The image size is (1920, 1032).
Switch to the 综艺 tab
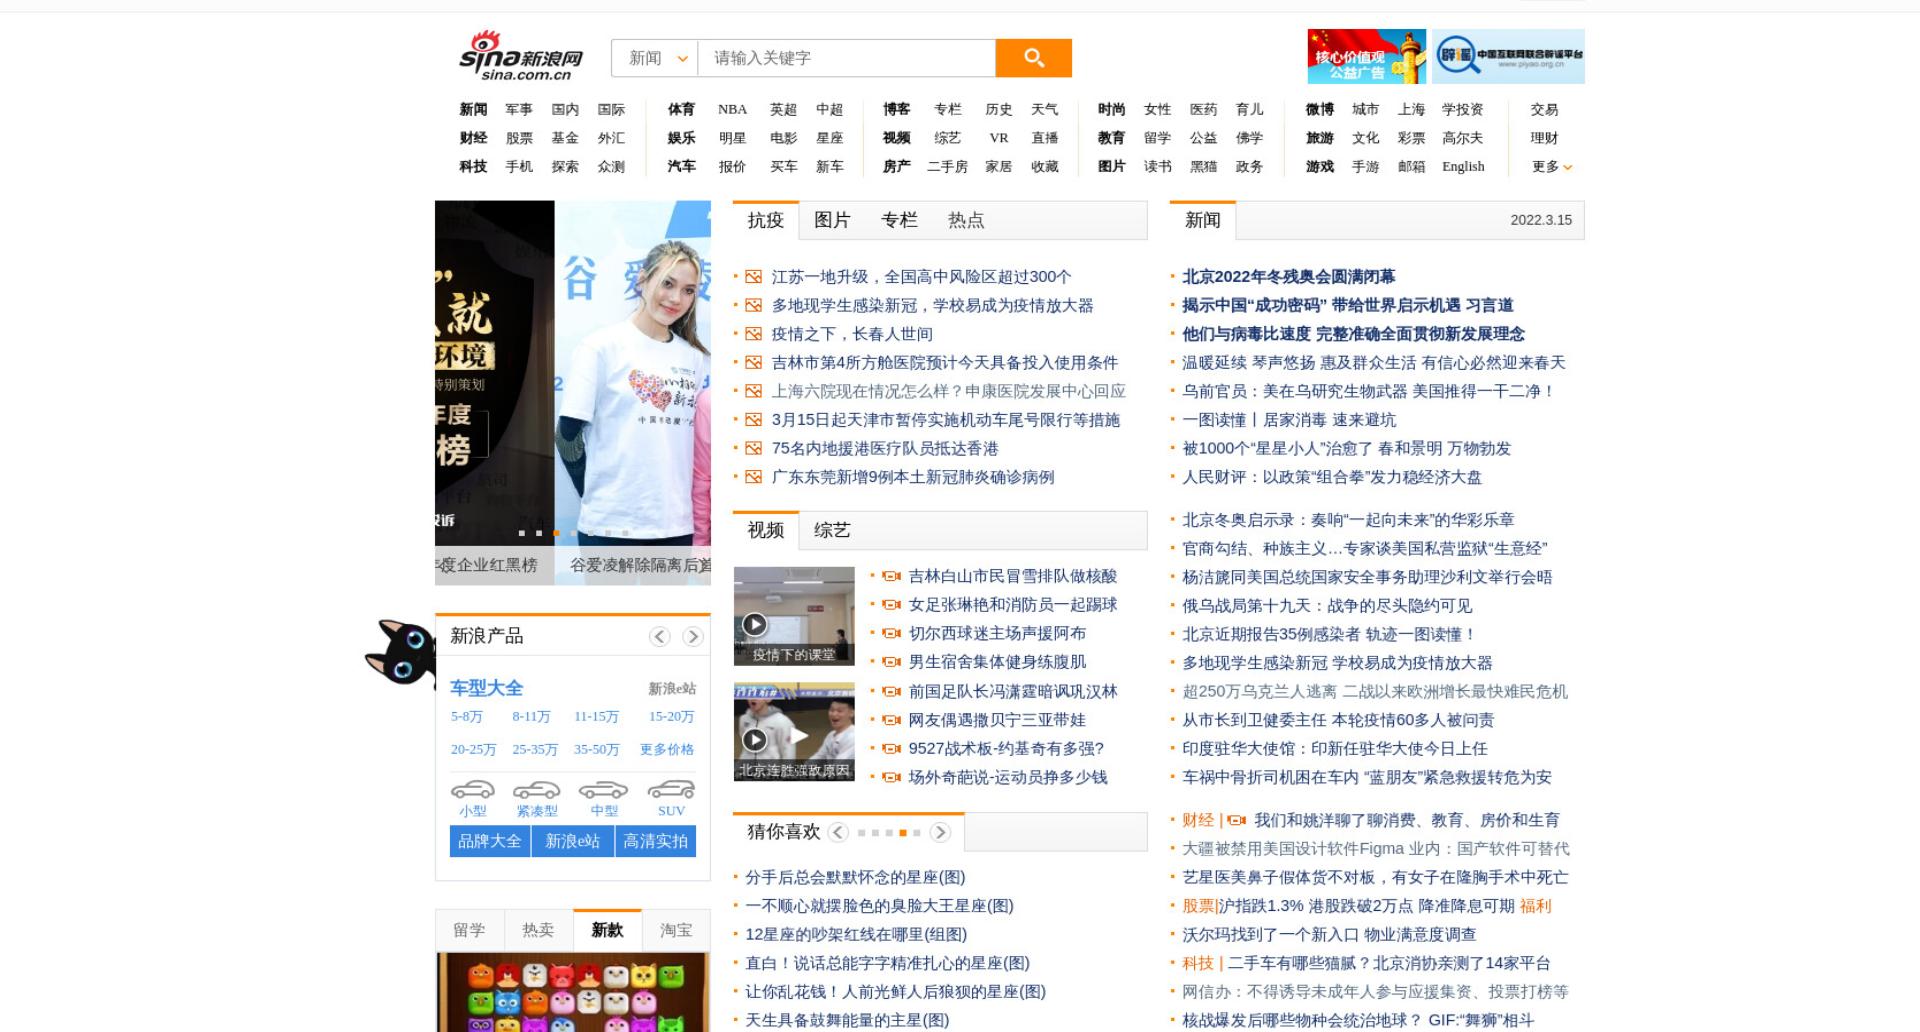[x=832, y=531]
